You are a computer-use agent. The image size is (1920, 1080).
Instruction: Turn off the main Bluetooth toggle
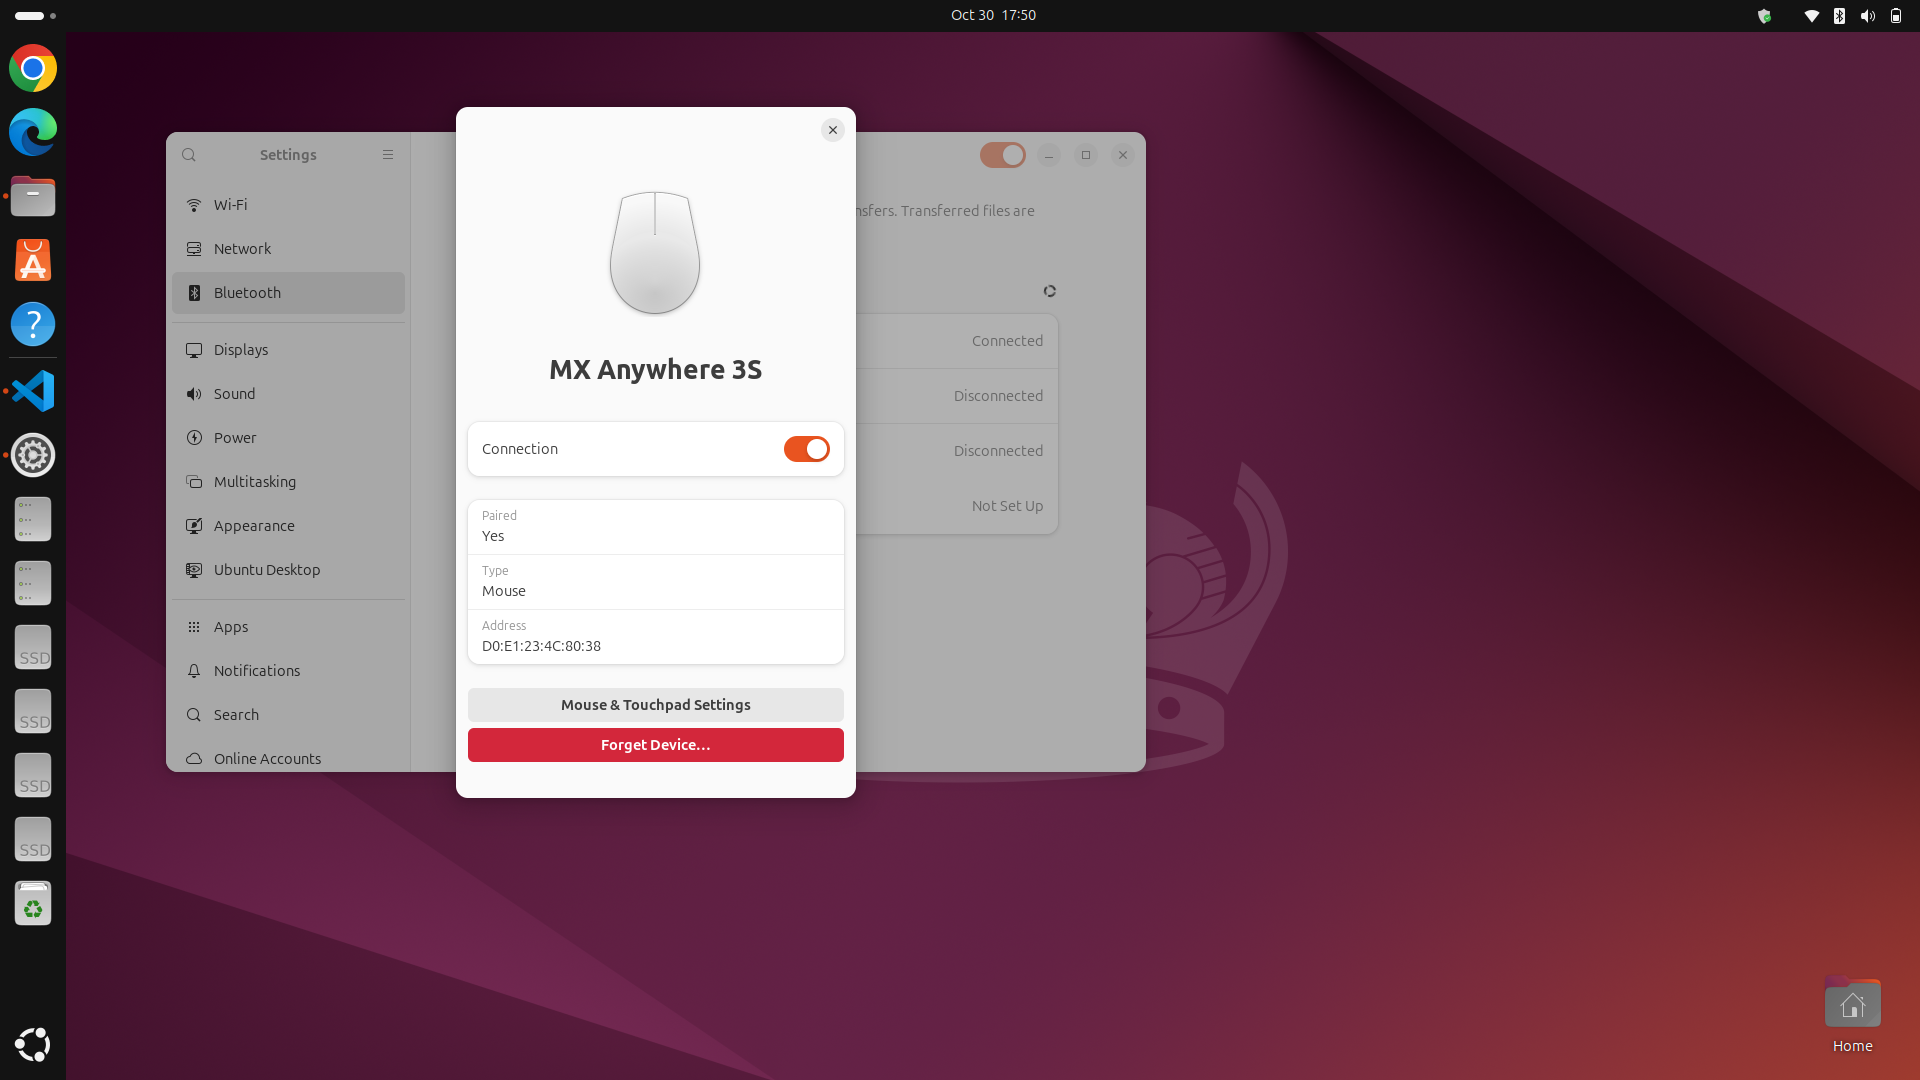[1002, 155]
